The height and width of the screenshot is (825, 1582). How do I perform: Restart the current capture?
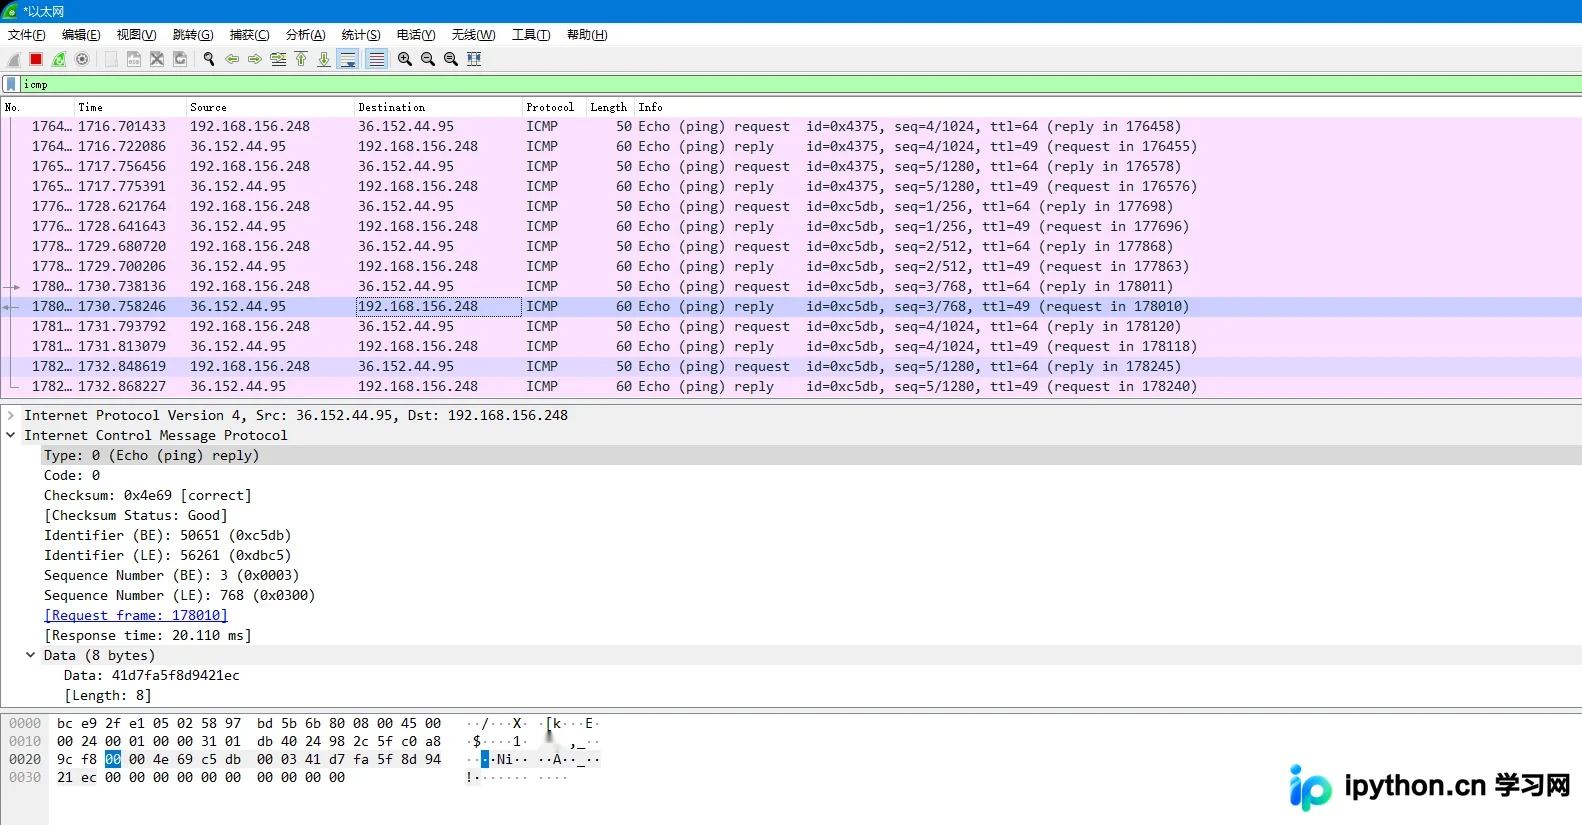[x=59, y=59]
